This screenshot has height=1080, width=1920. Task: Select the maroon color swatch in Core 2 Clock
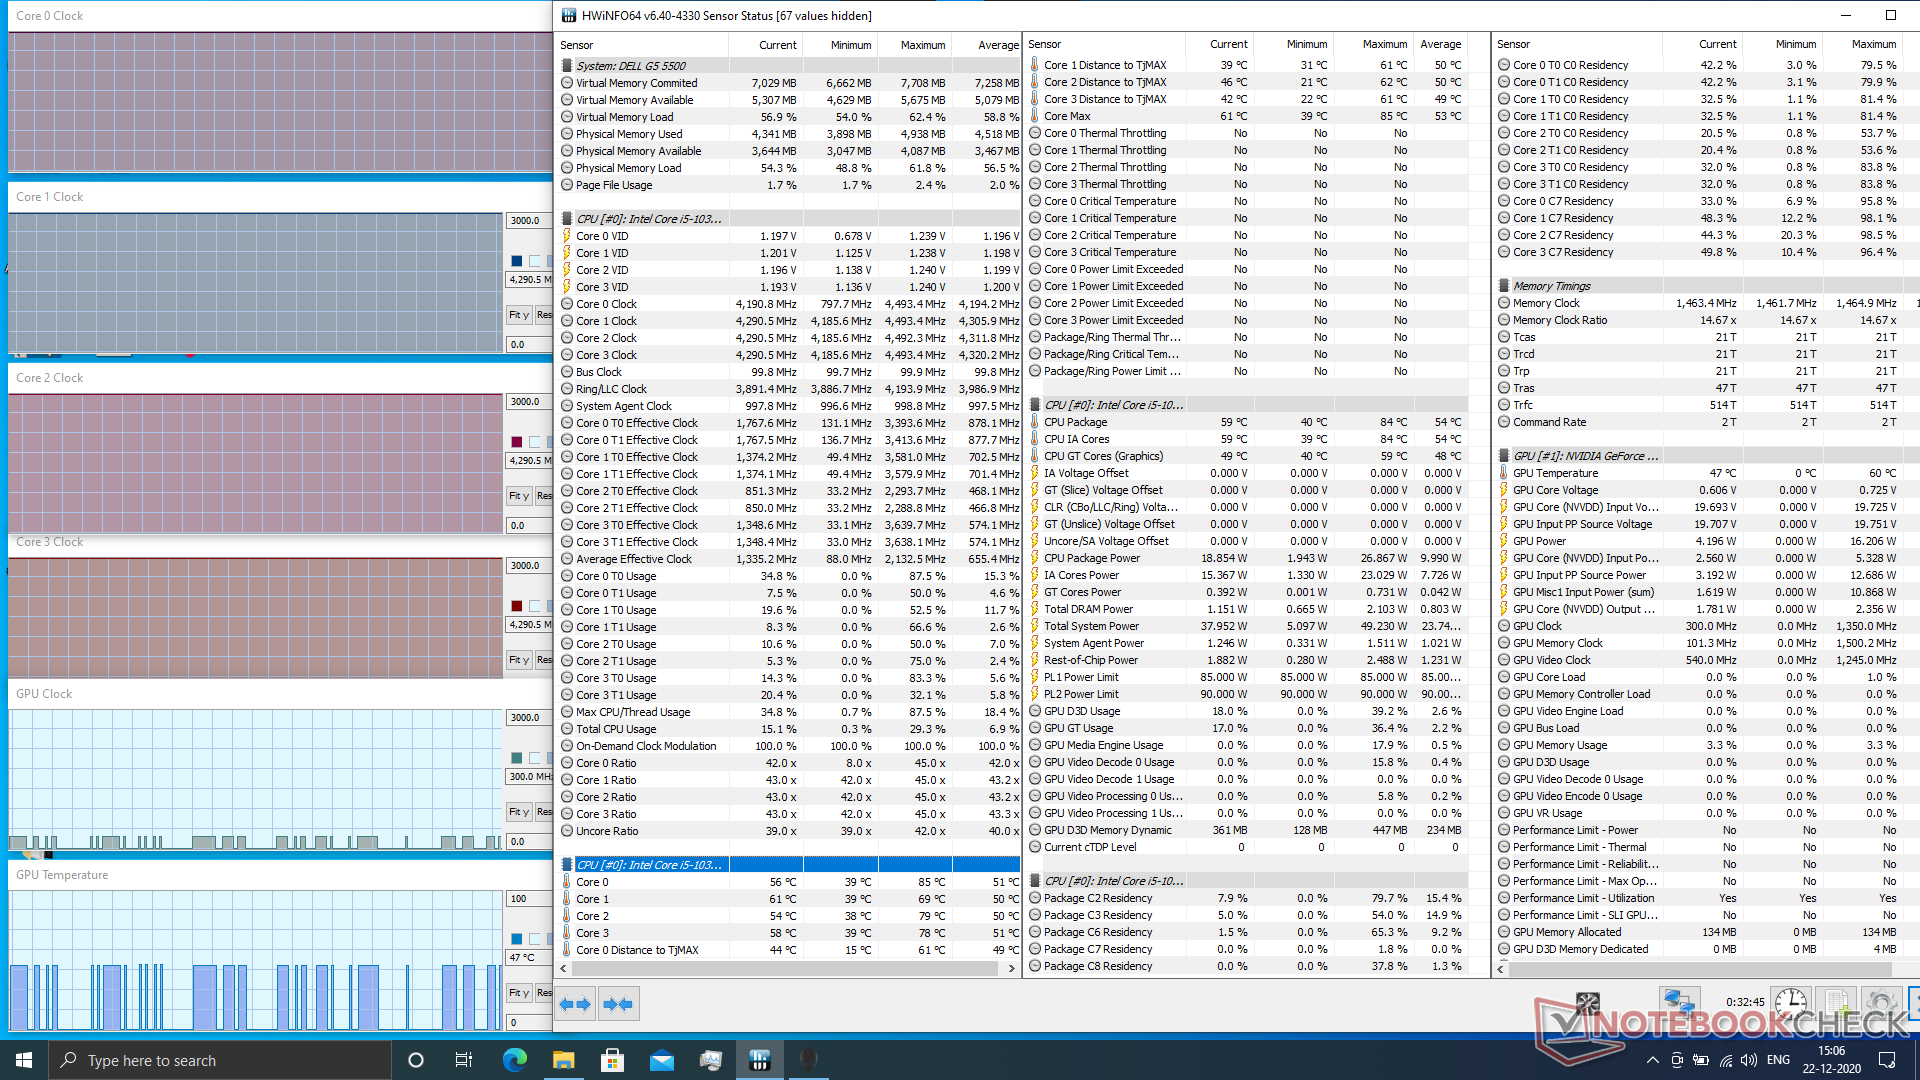pos(516,442)
